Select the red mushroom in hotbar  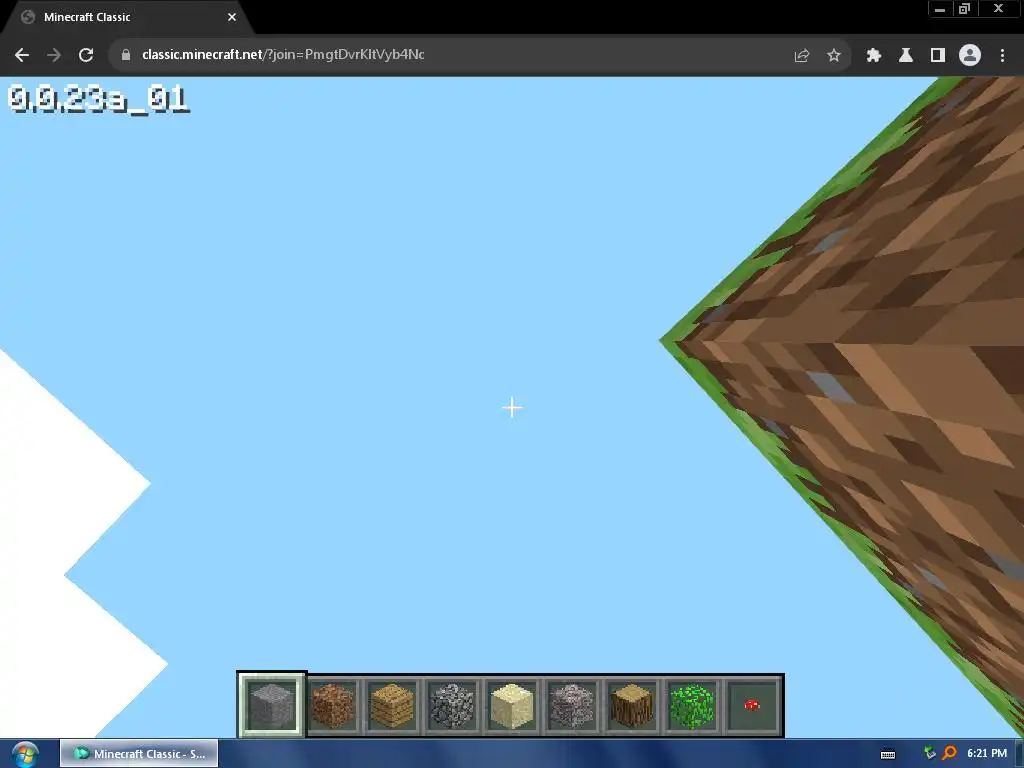pyautogui.click(x=752, y=705)
